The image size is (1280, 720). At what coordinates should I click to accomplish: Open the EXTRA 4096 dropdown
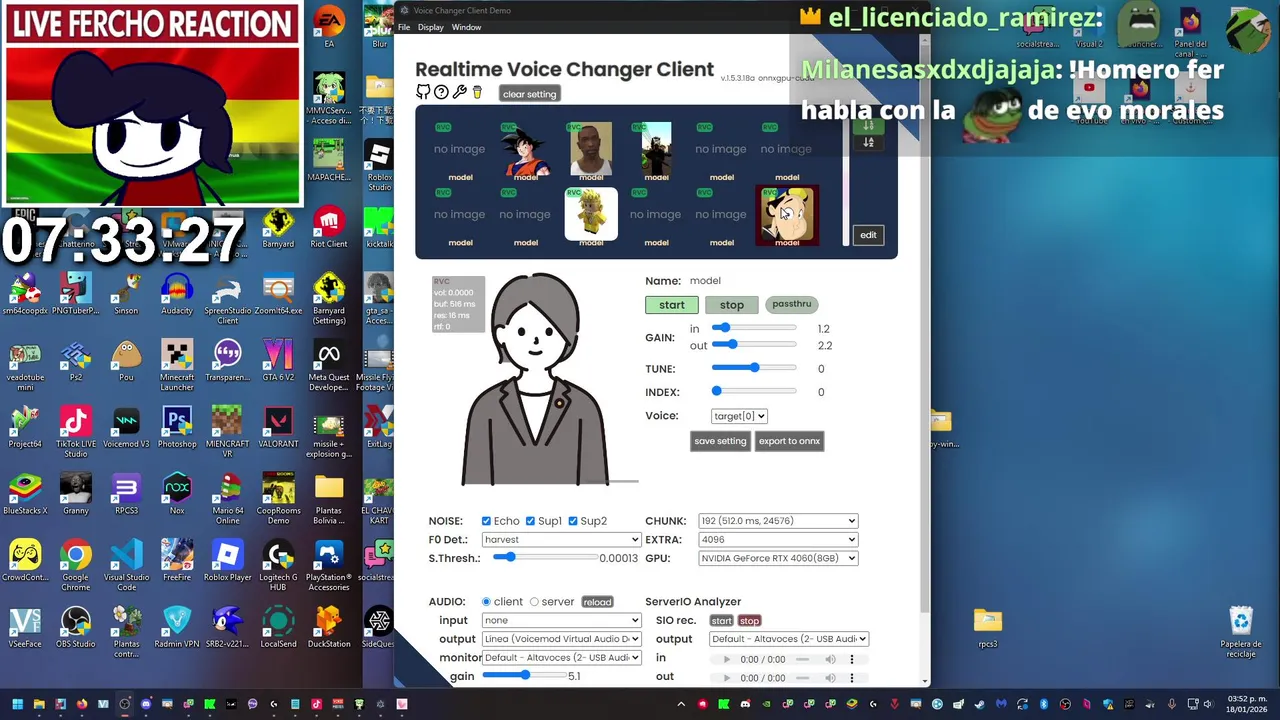point(778,539)
